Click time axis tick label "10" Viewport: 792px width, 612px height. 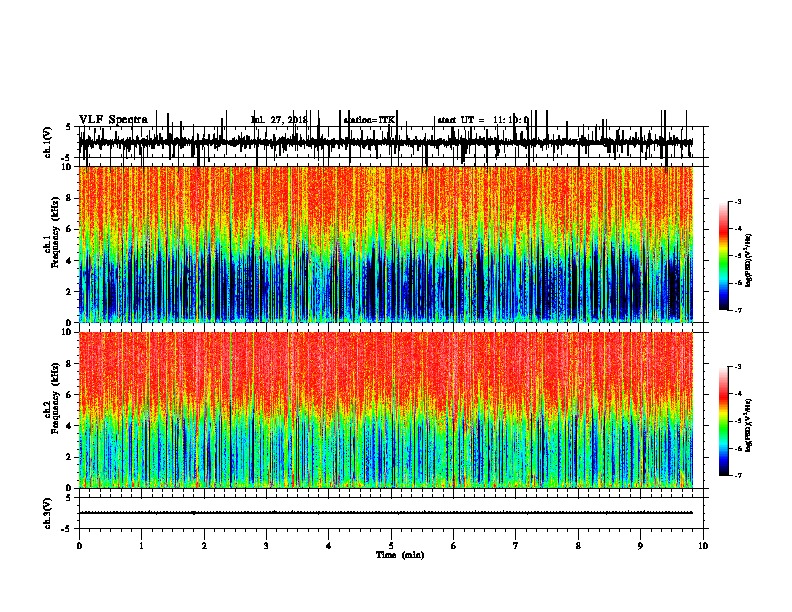point(703,546)
